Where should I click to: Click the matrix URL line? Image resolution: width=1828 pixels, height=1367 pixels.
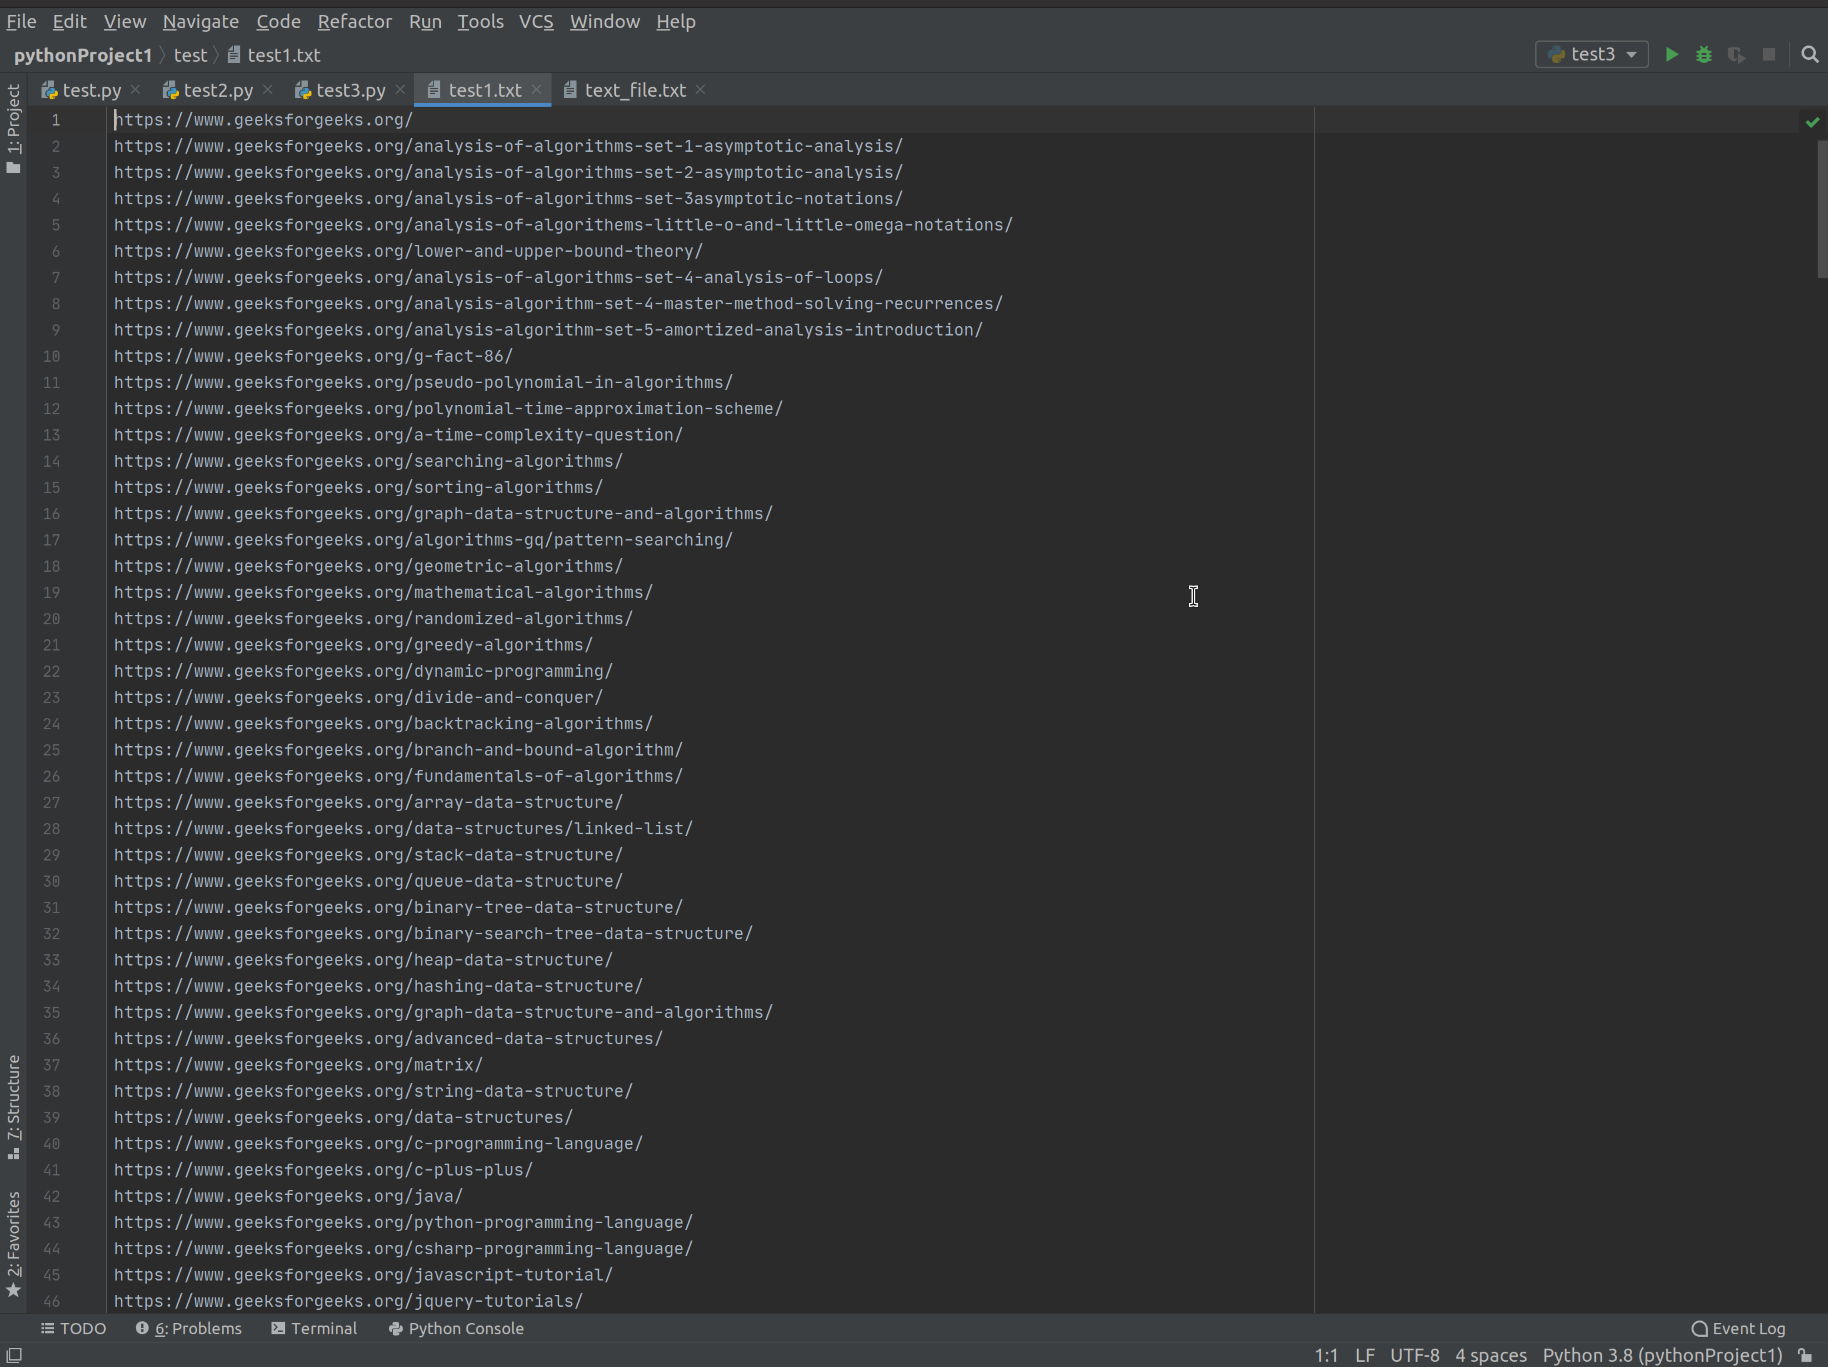[298, 1065]
